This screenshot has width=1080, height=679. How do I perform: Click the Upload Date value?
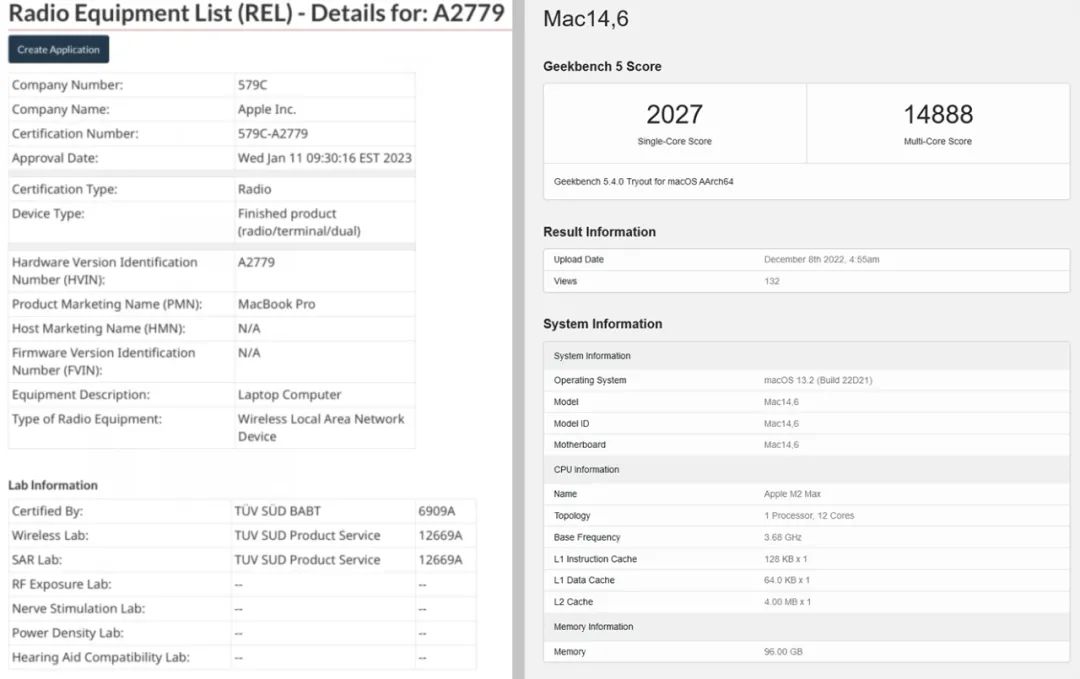click(821, 260)
